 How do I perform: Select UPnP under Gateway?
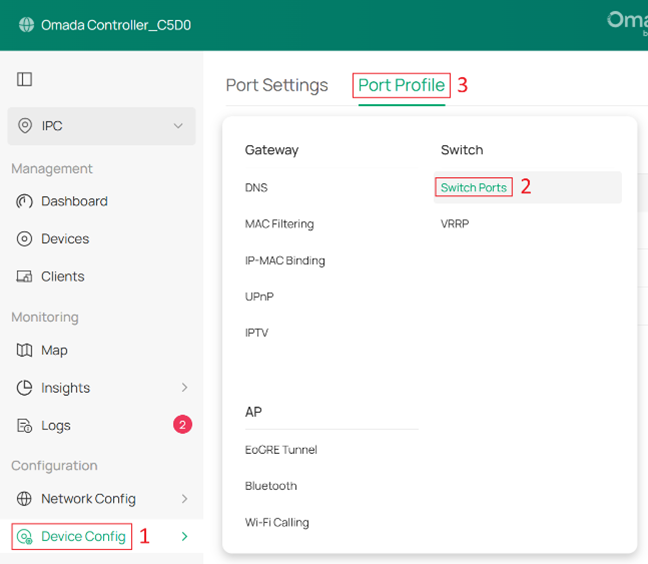(259, 297)
